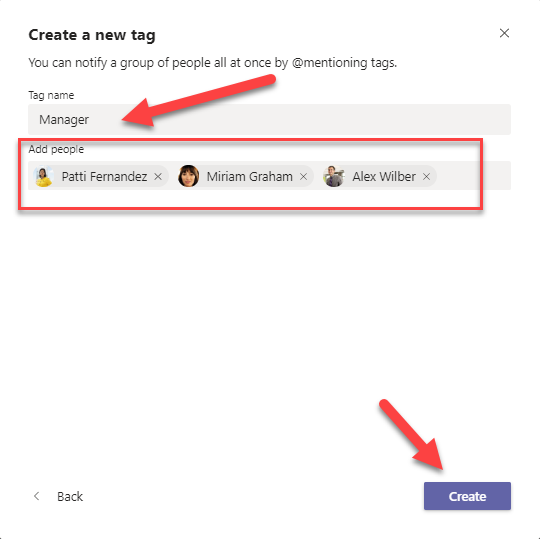Go back using the Back text link
Screen dimensions: 540x539
70,496
